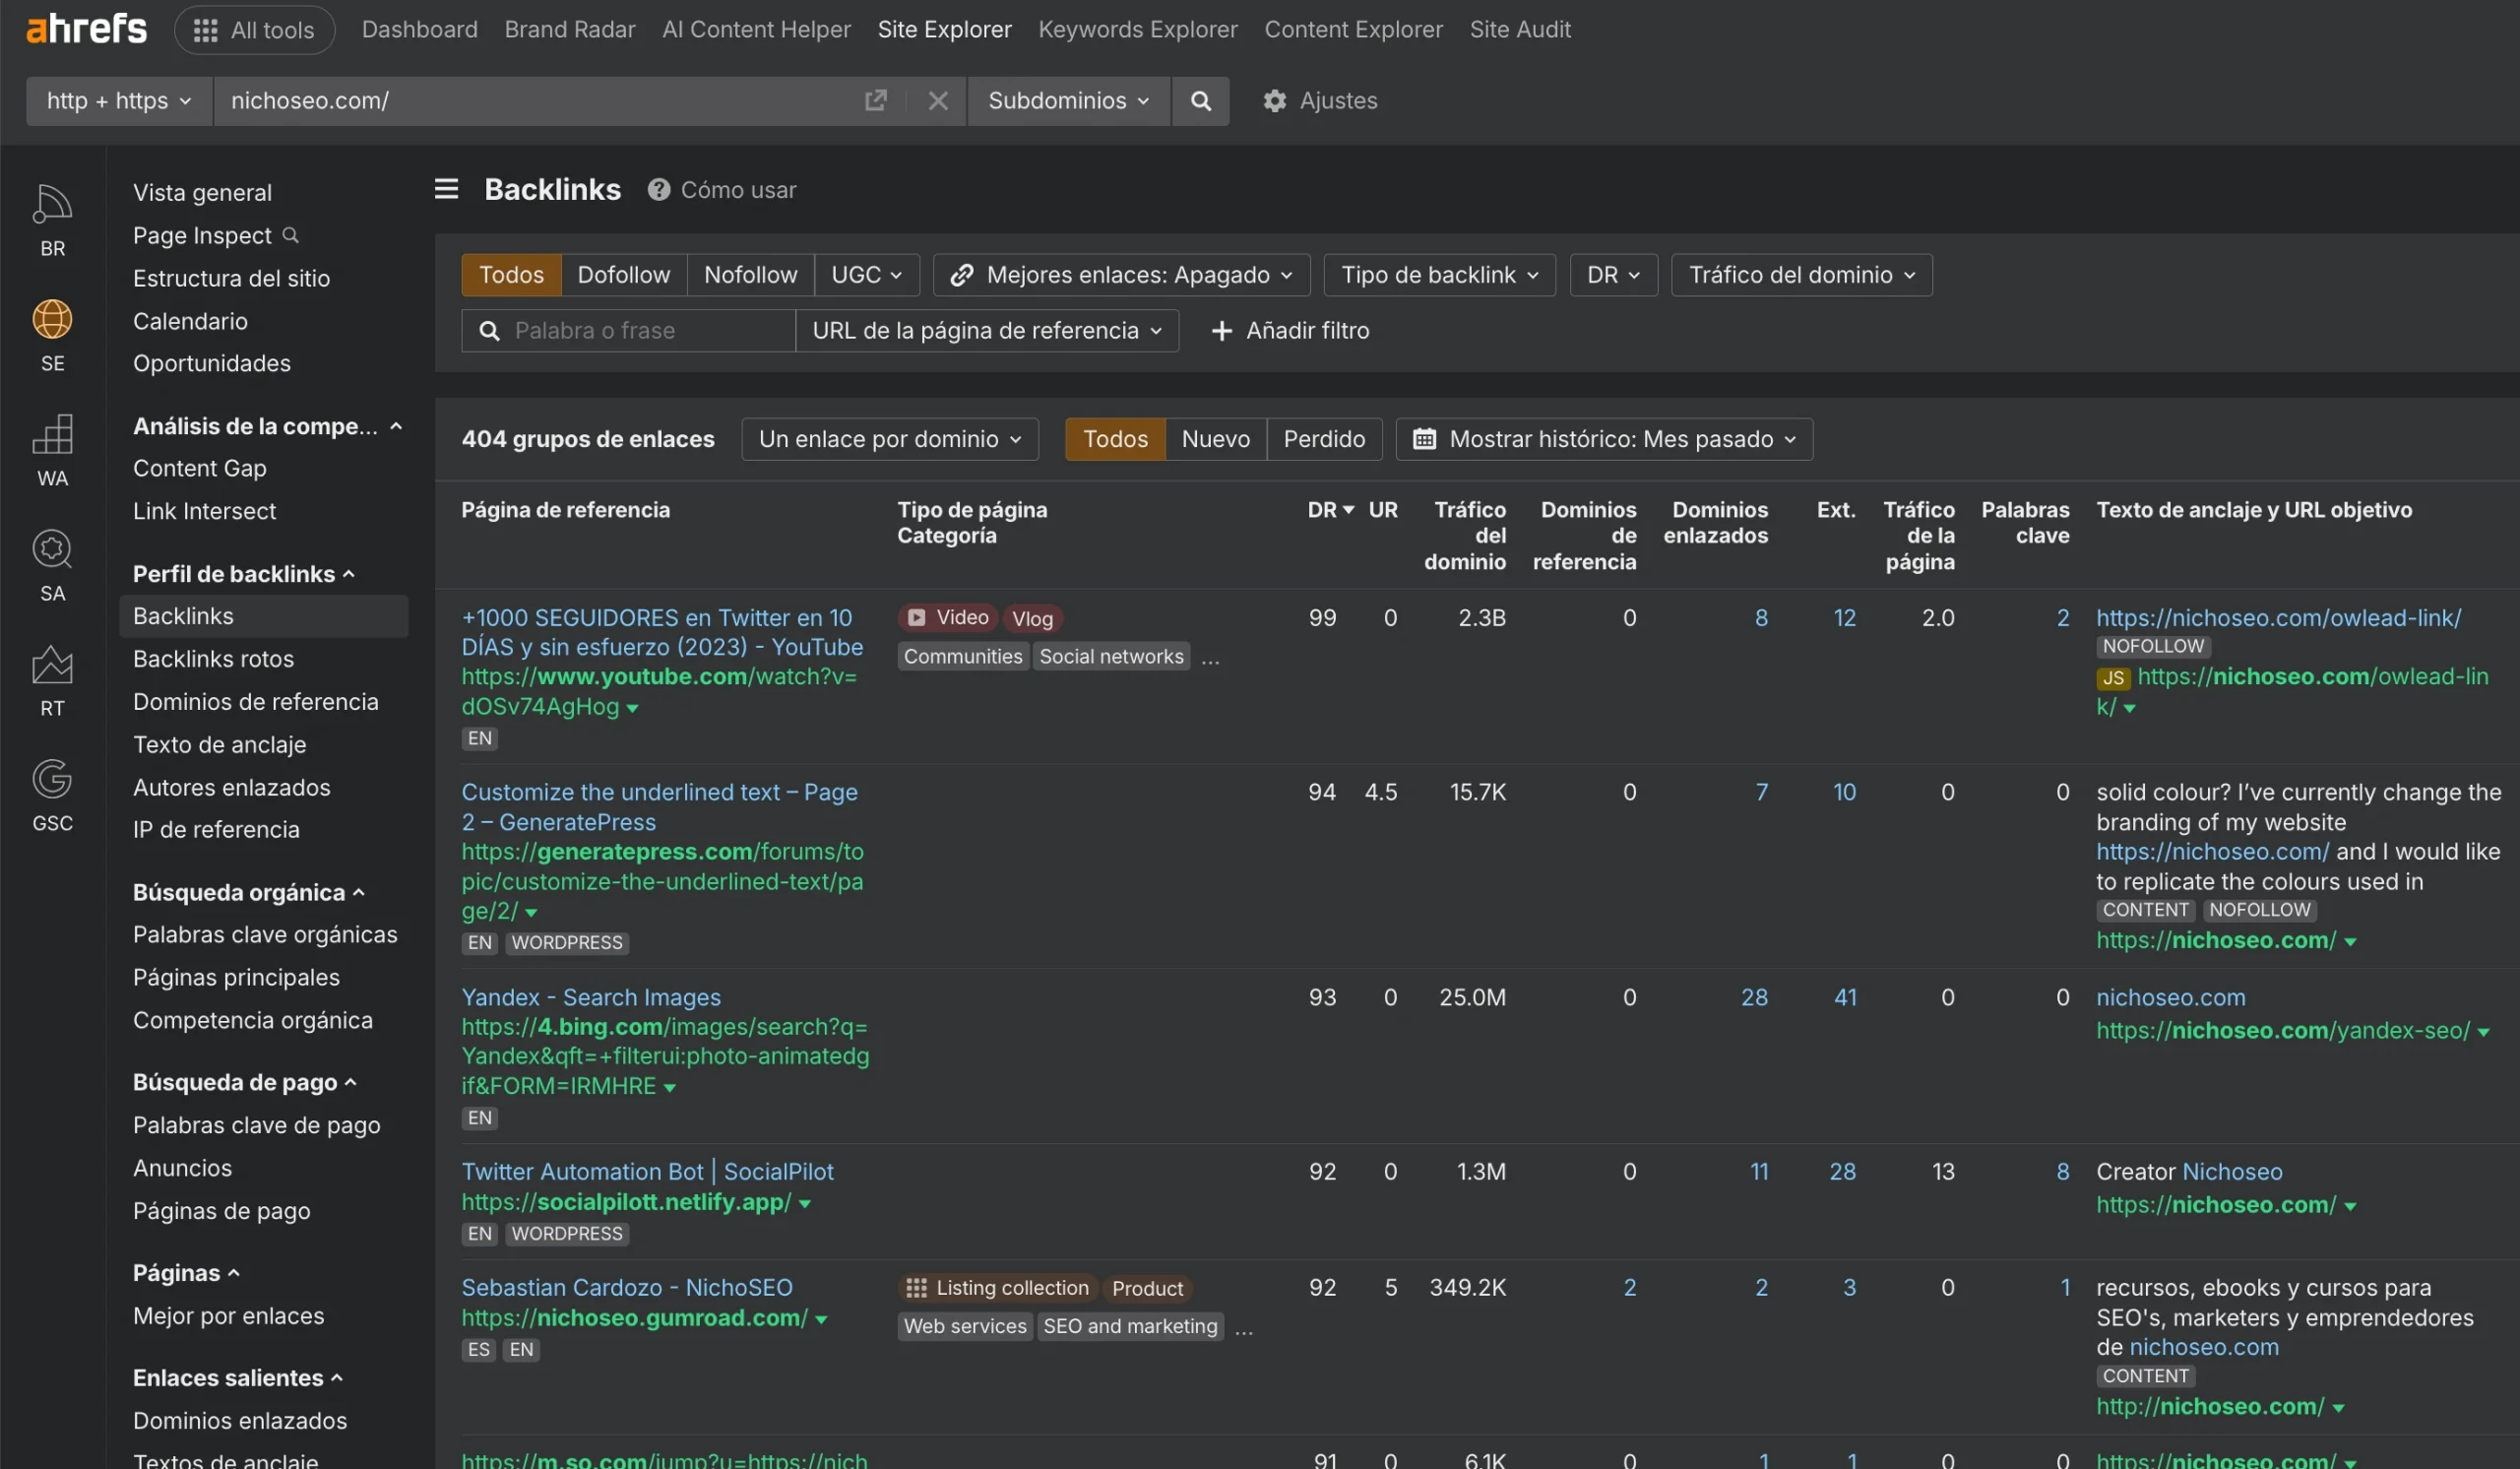Open target URL in new tab icon
The width and height of the screenshot is (2520, 1469).
tap(875, 100)
